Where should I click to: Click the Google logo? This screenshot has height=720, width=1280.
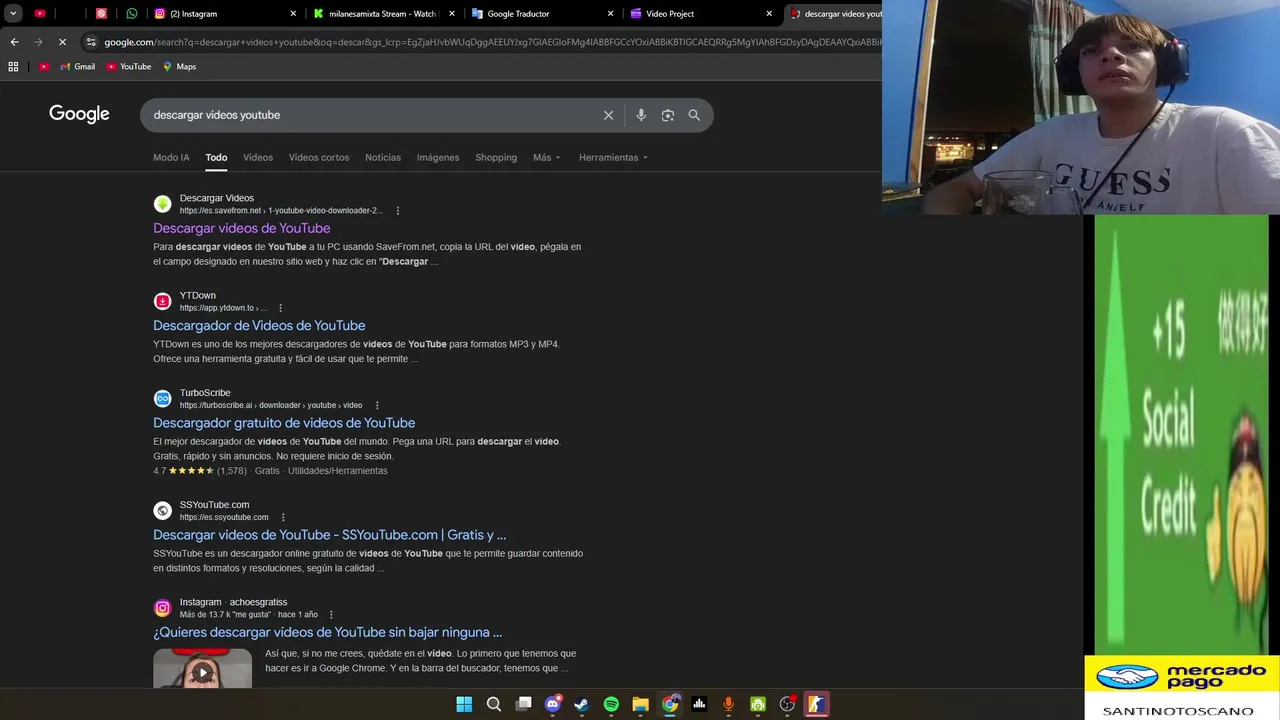[x=79, y=114]
